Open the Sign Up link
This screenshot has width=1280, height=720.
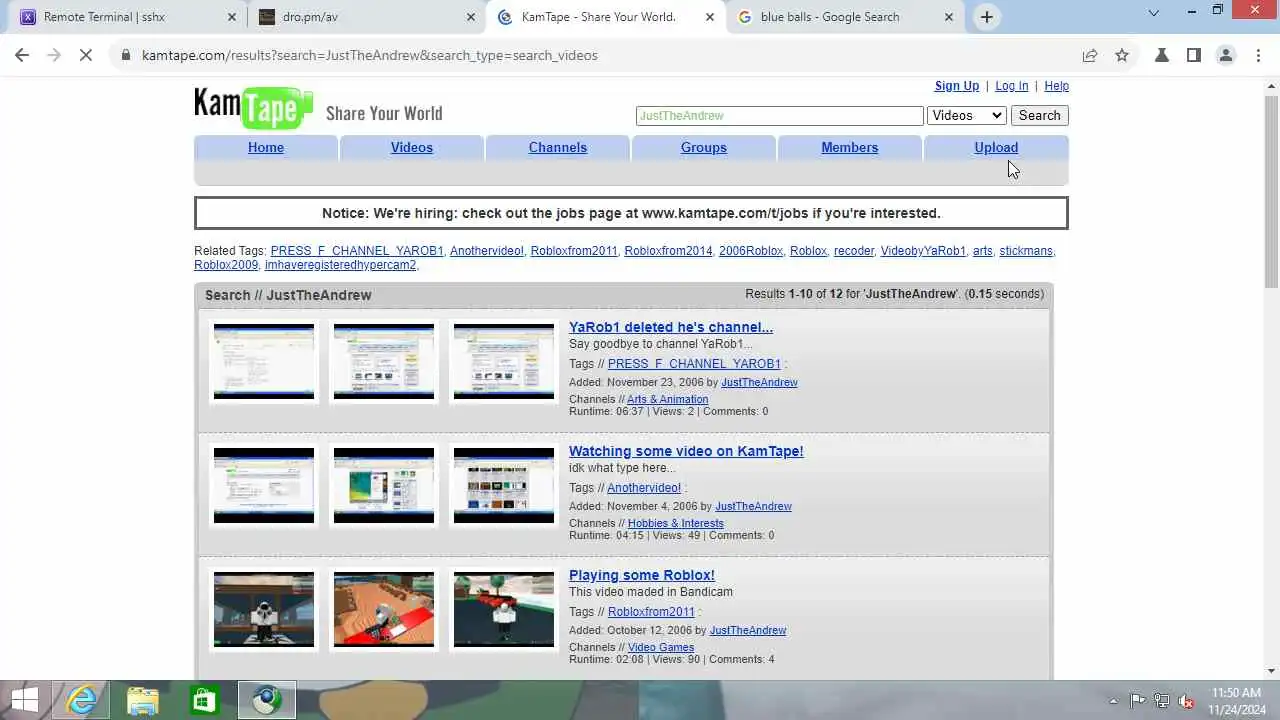pyautogui.click(x=957, y=86)
